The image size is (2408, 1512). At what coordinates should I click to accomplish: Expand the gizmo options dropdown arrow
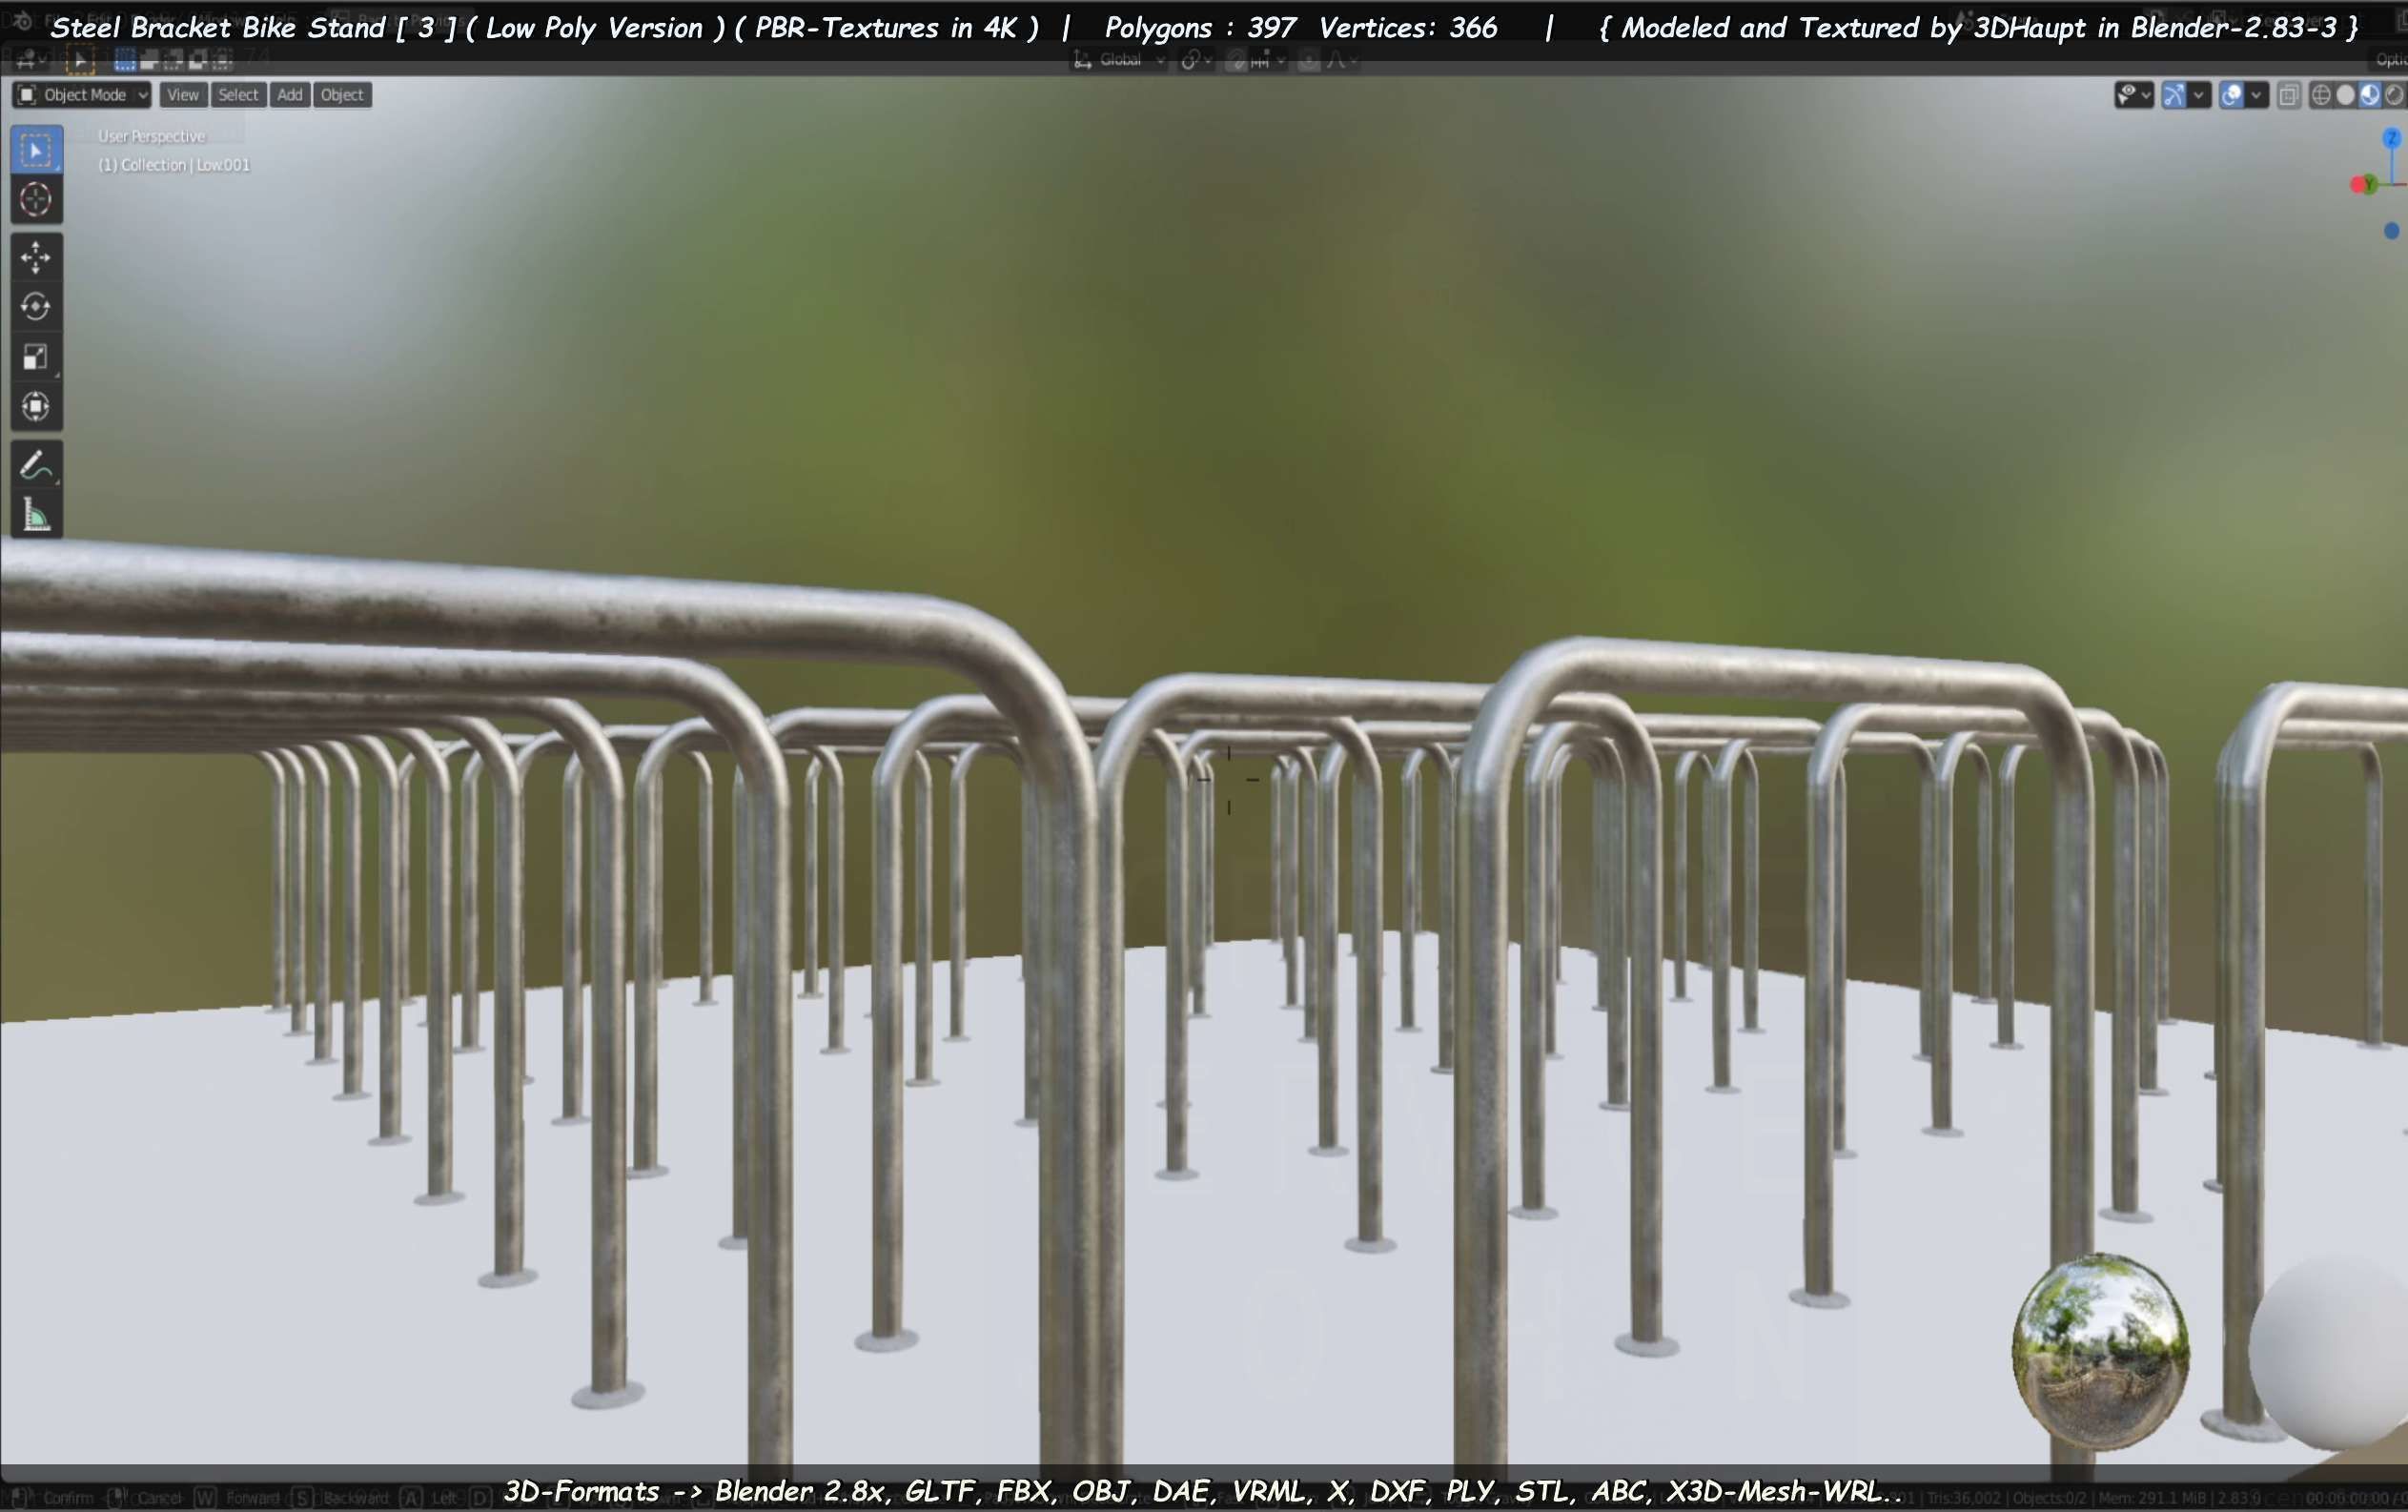pyautogui.click(x=2198, y=95)
